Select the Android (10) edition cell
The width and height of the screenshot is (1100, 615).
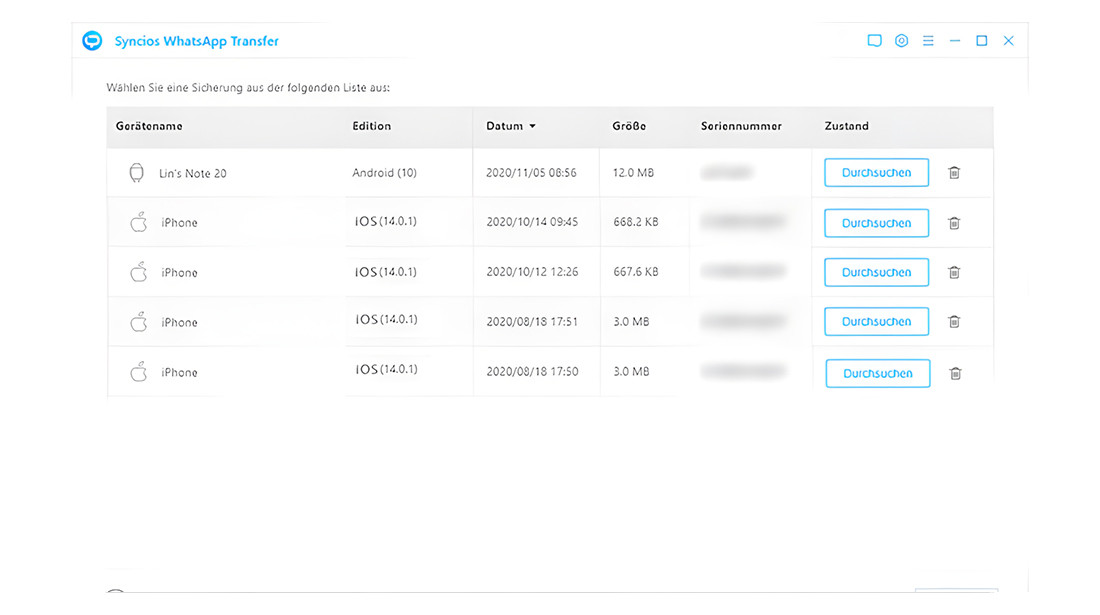click(x=384, y=173)
